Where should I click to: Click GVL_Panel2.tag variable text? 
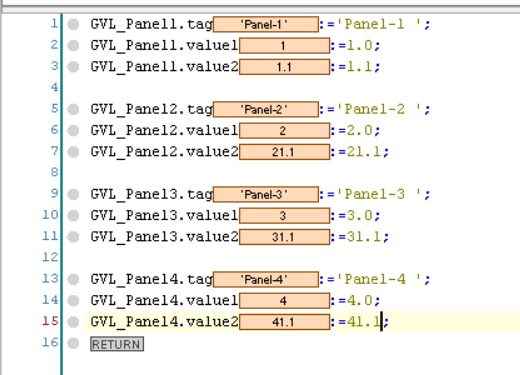coord(152,109)
